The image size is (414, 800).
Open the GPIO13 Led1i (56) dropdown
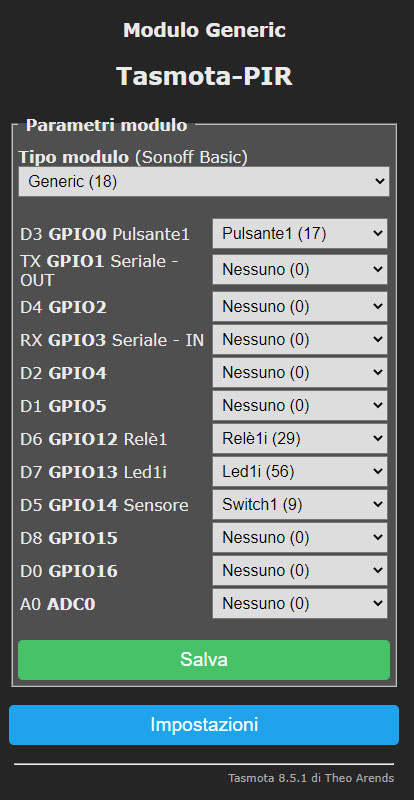point(300,471)
